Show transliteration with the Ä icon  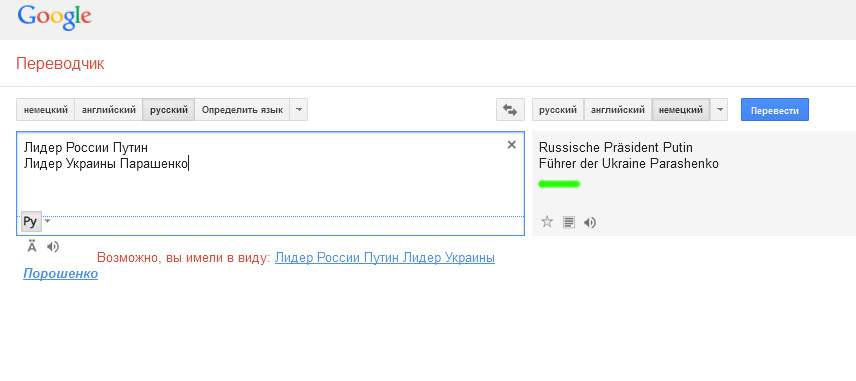[x=32, y=247]
